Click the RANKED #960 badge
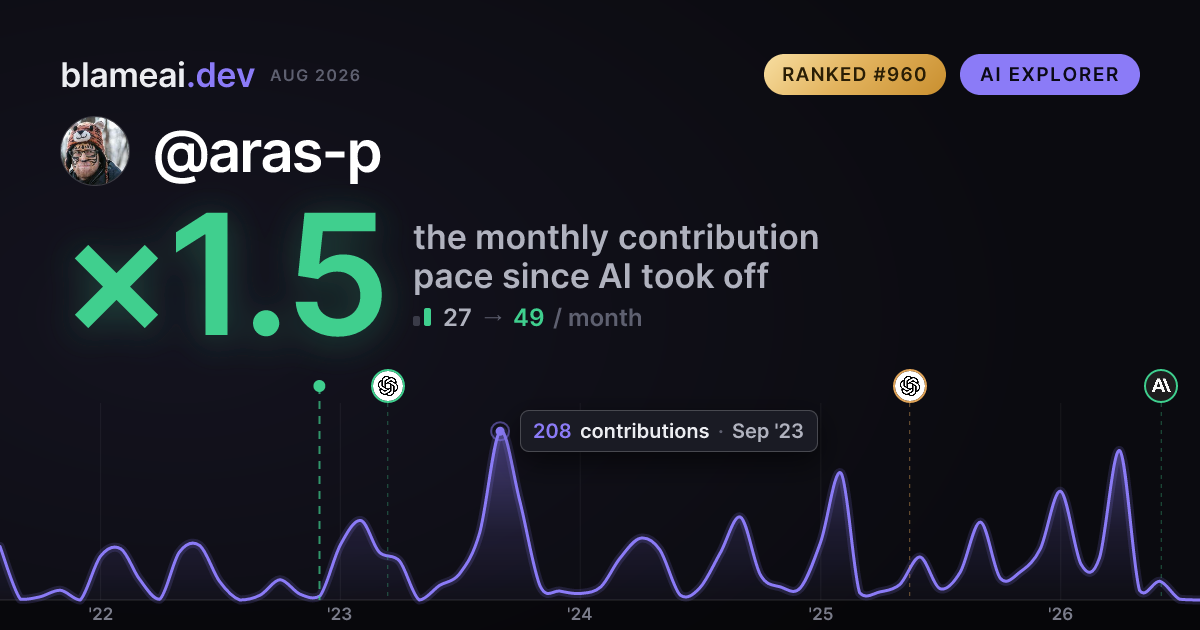1200x630 pixels. tap(855, 75)
